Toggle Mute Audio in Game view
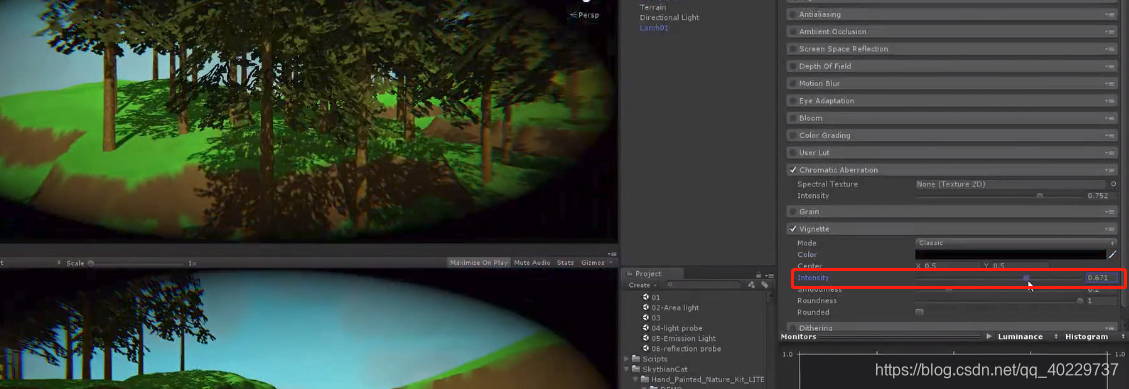Viewport: 1129px width, 389px height. (532, 263)
